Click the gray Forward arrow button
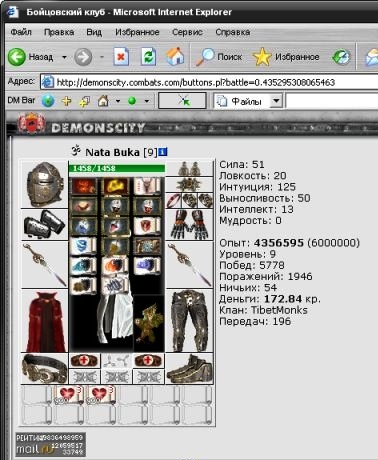 pyautogui.click(x=83, y=57)
